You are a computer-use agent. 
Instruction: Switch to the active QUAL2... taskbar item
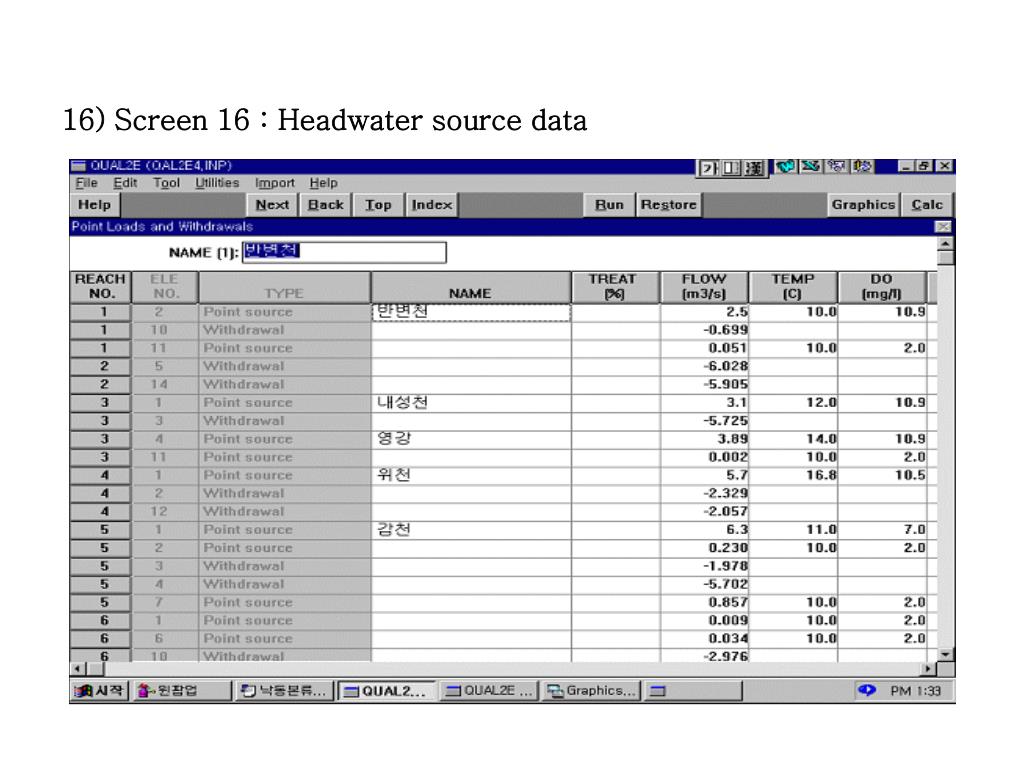pos(387,691)
